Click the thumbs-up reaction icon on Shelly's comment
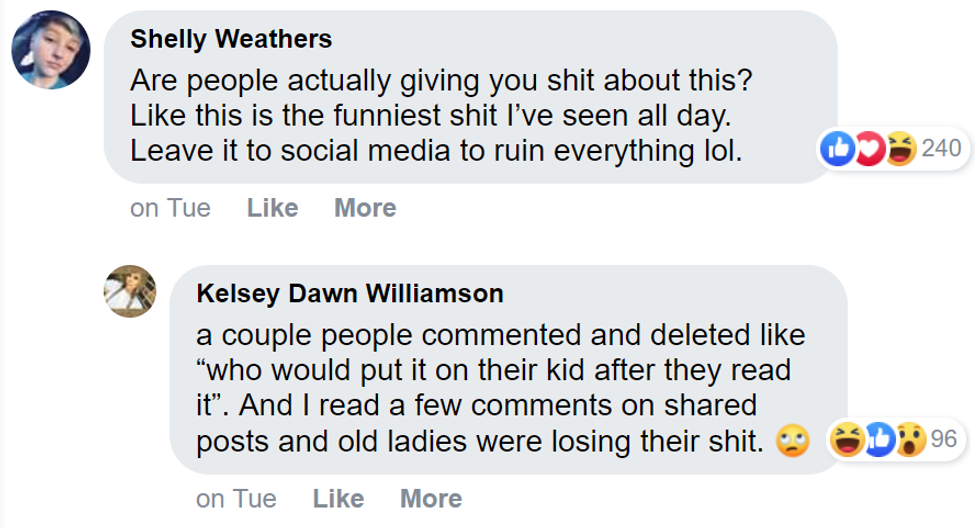980x528 pixels. click(x=833, y=150)
